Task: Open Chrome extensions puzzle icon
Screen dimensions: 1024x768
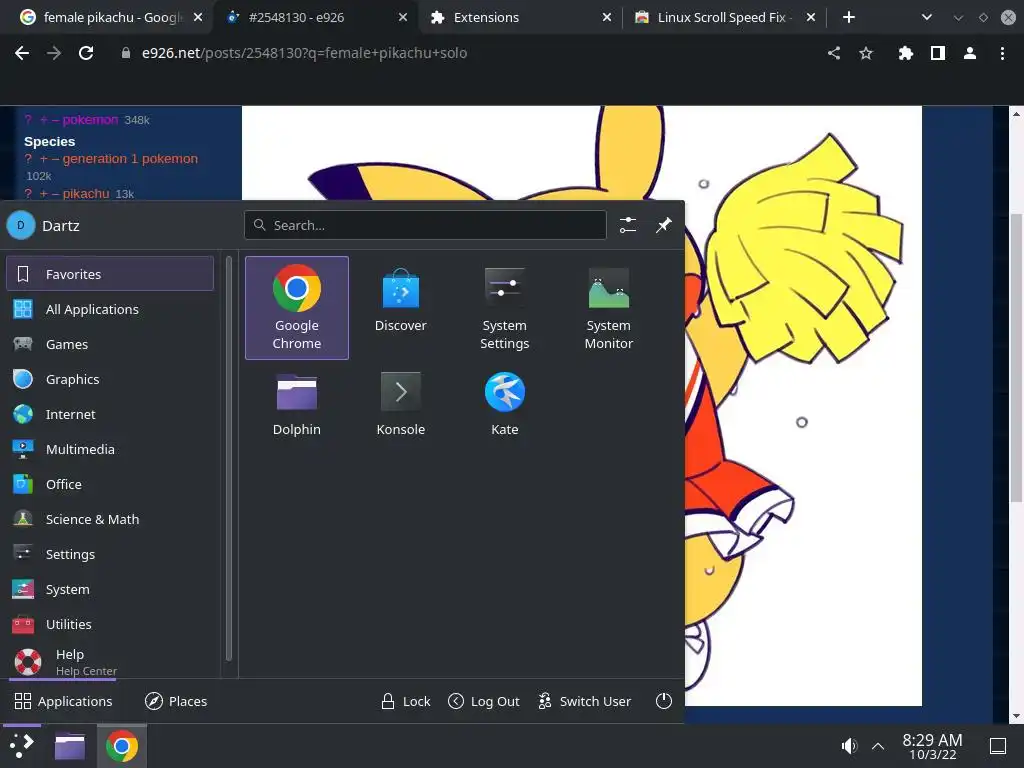Action: tap(905, 53)
